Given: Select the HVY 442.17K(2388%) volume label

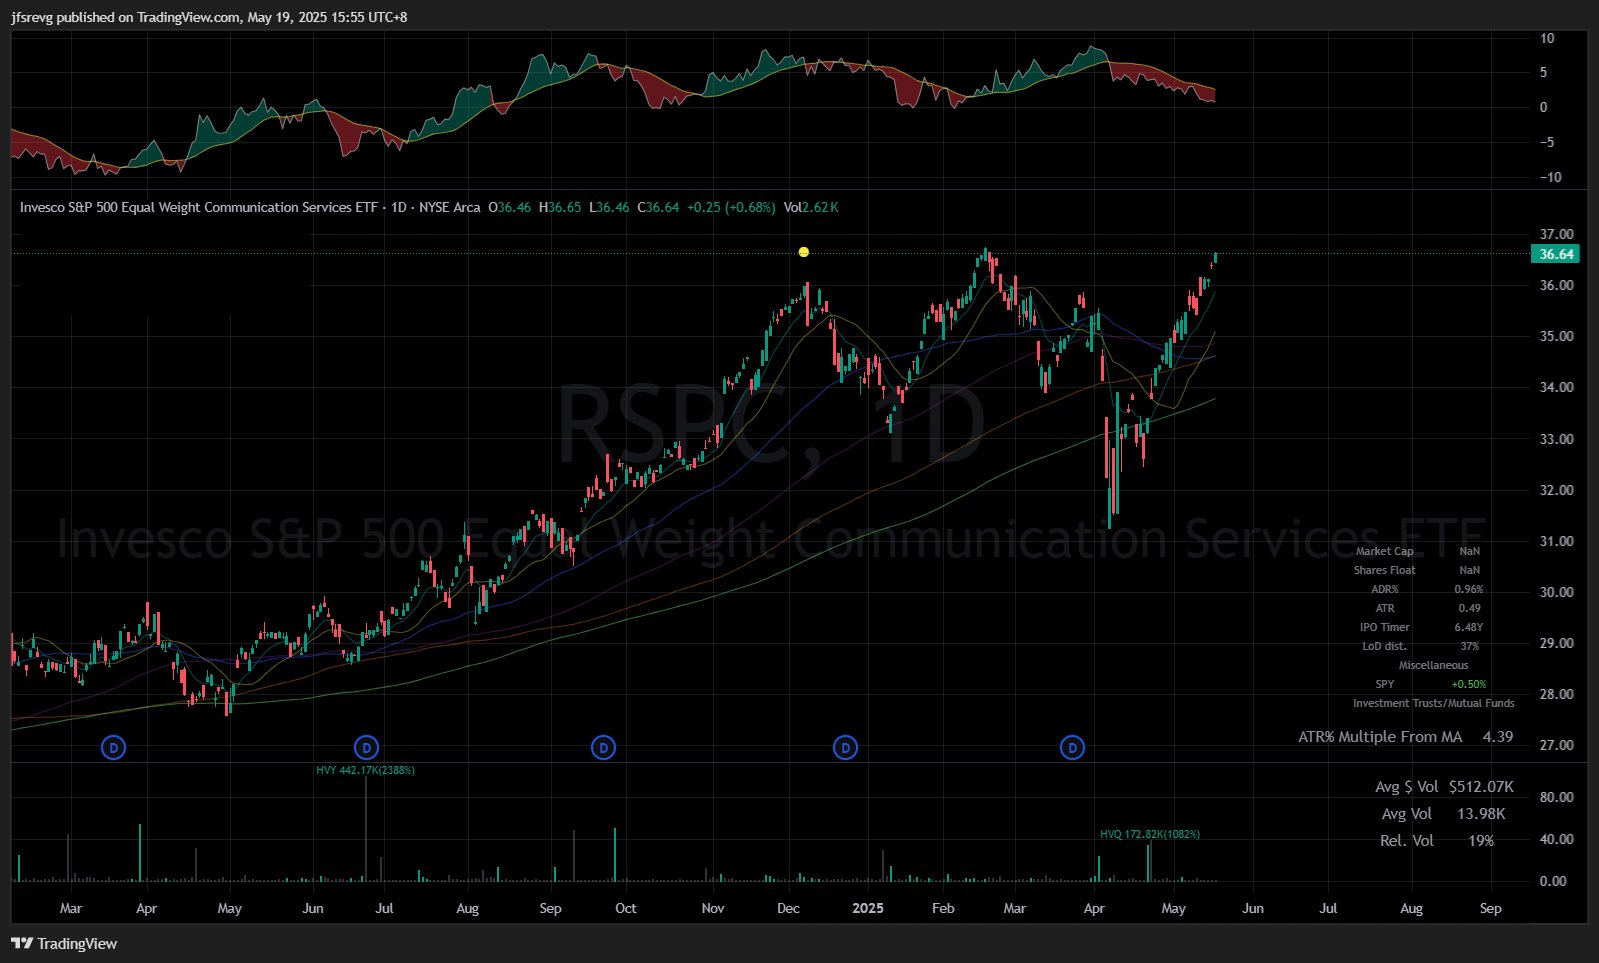Looking at the screenshot, I should coord(365,770).
